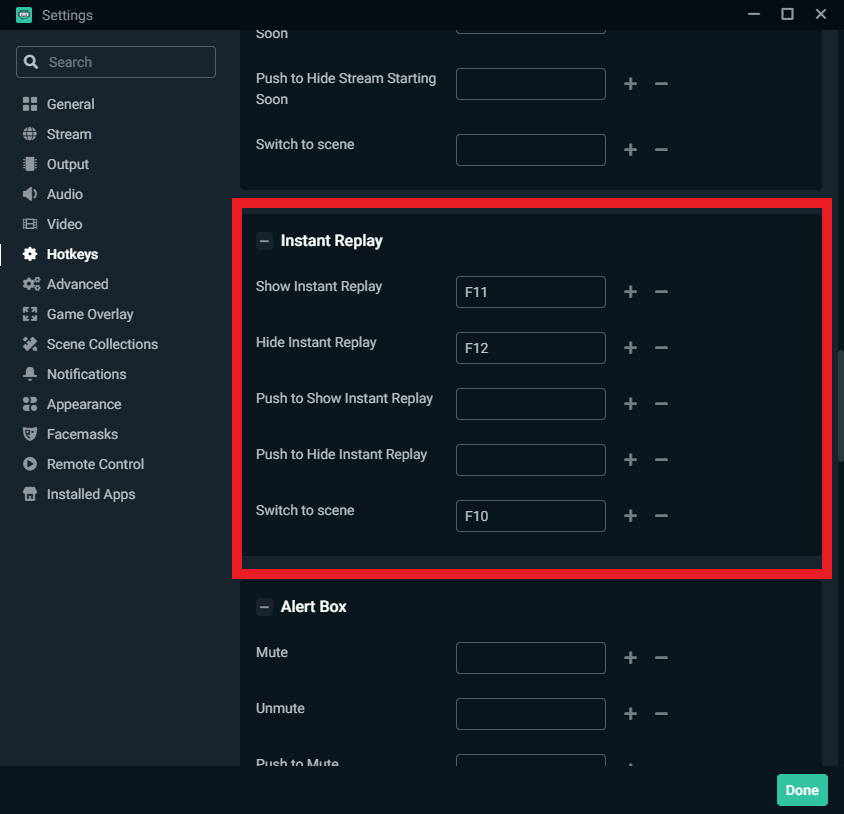Go to Game Overlay settings

click(x=89, y=314)
